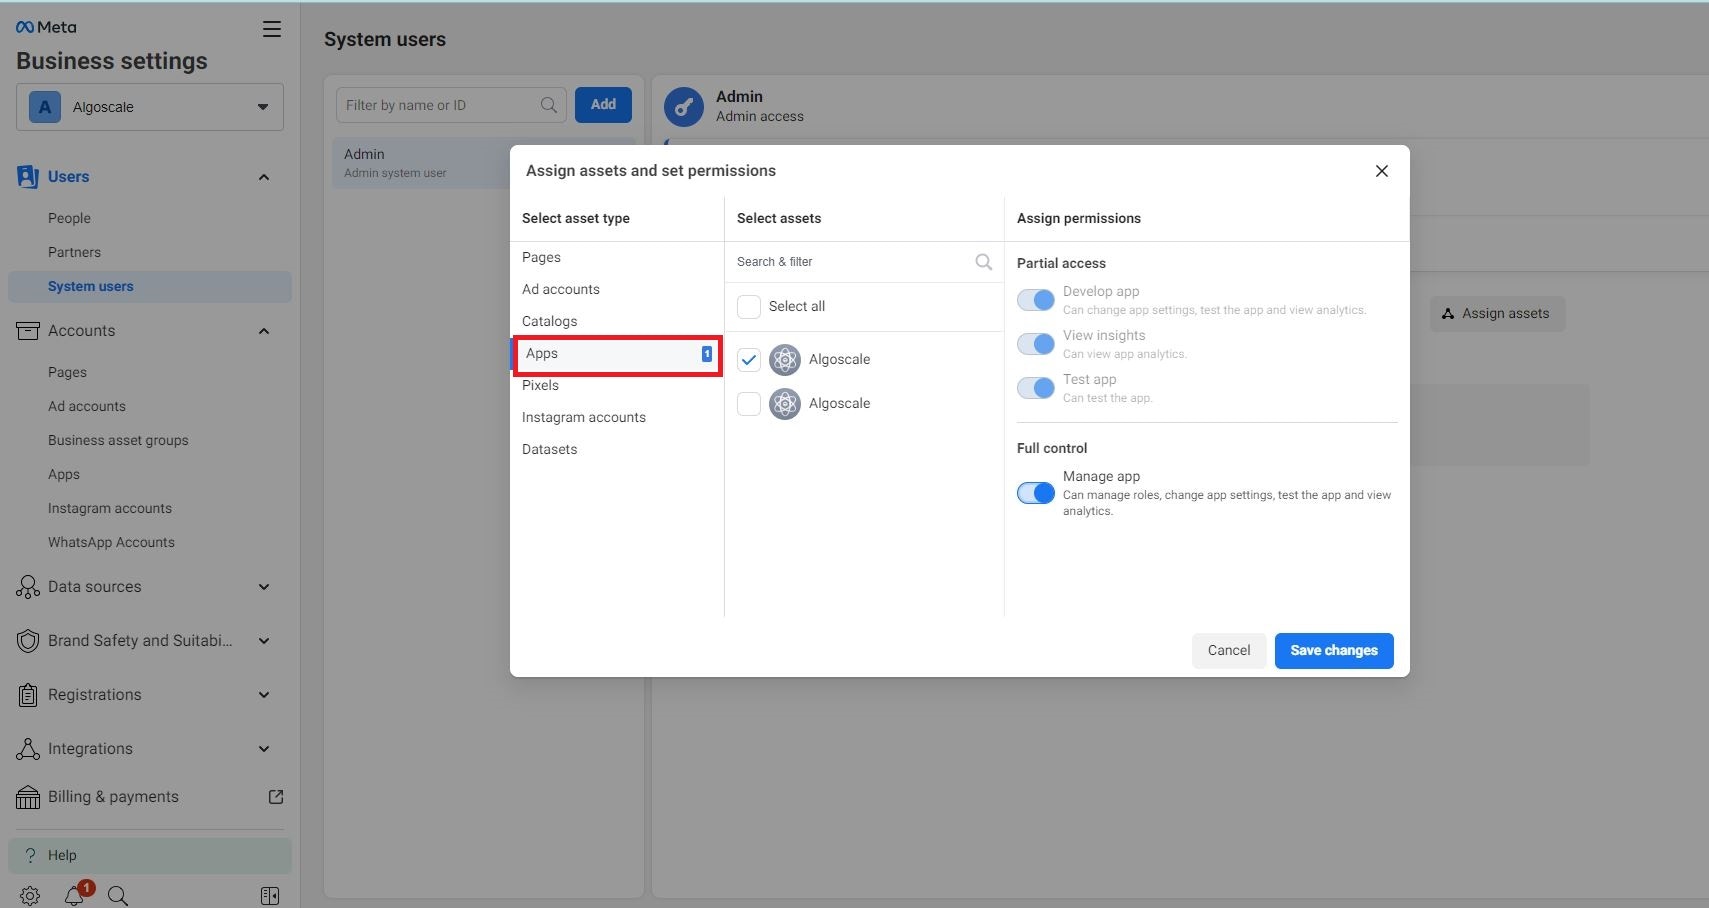The width and height of the screenshot is (1709, 908).
Task: Click the Help question mark icon
Action: pos(30,855)
